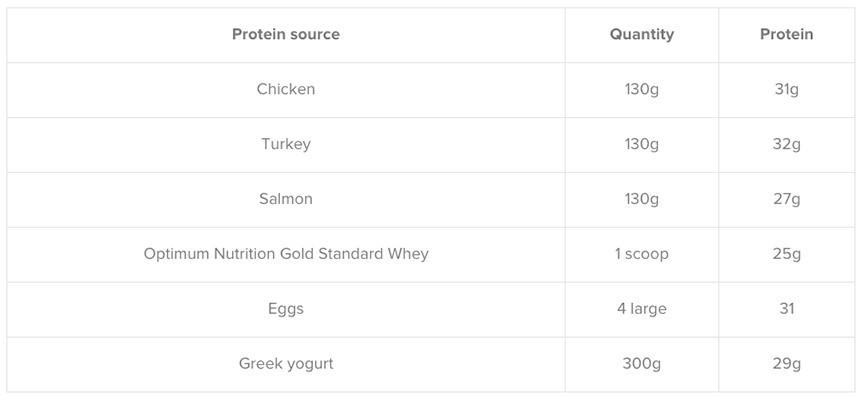Select the Turkey row label
Viewport: 860px width, 397px height.
click(x=286, y=144)
